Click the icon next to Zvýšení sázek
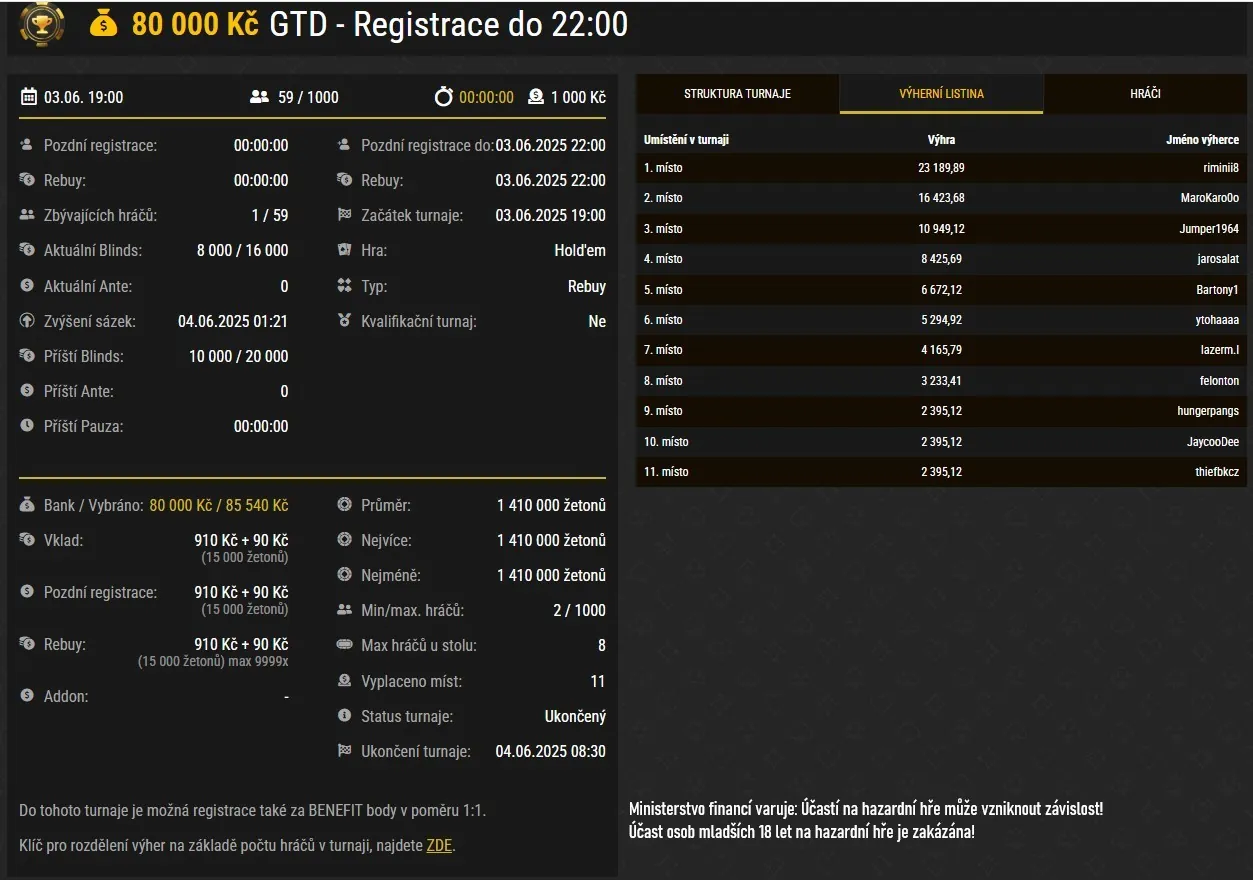This screenshot has width=1253, height=880. coord(27,321)
